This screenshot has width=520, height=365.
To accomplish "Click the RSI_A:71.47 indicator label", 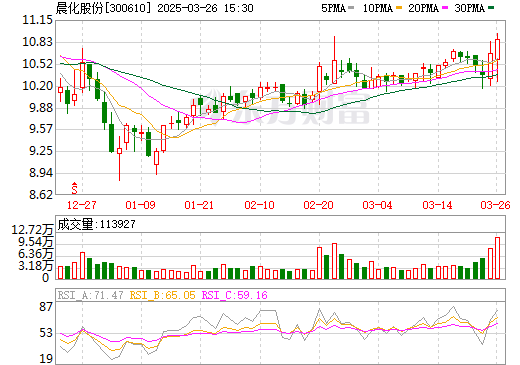I will pos(90,295).
